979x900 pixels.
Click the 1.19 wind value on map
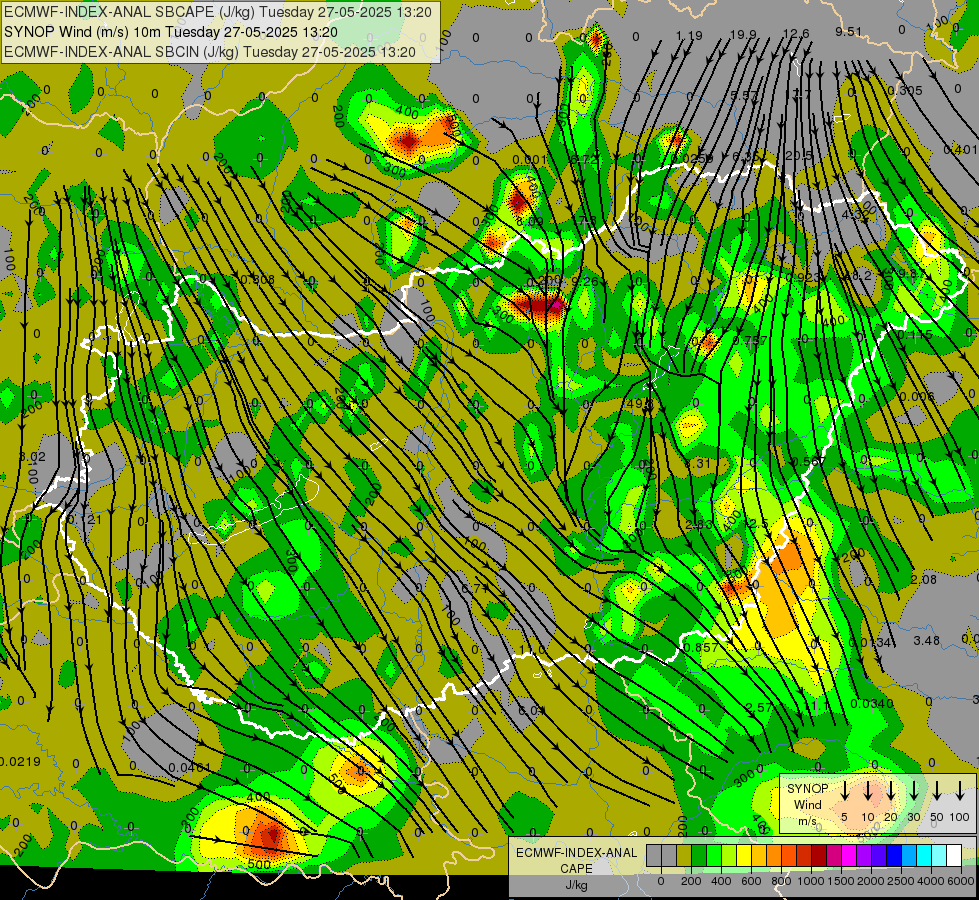[x=689, y=36]
